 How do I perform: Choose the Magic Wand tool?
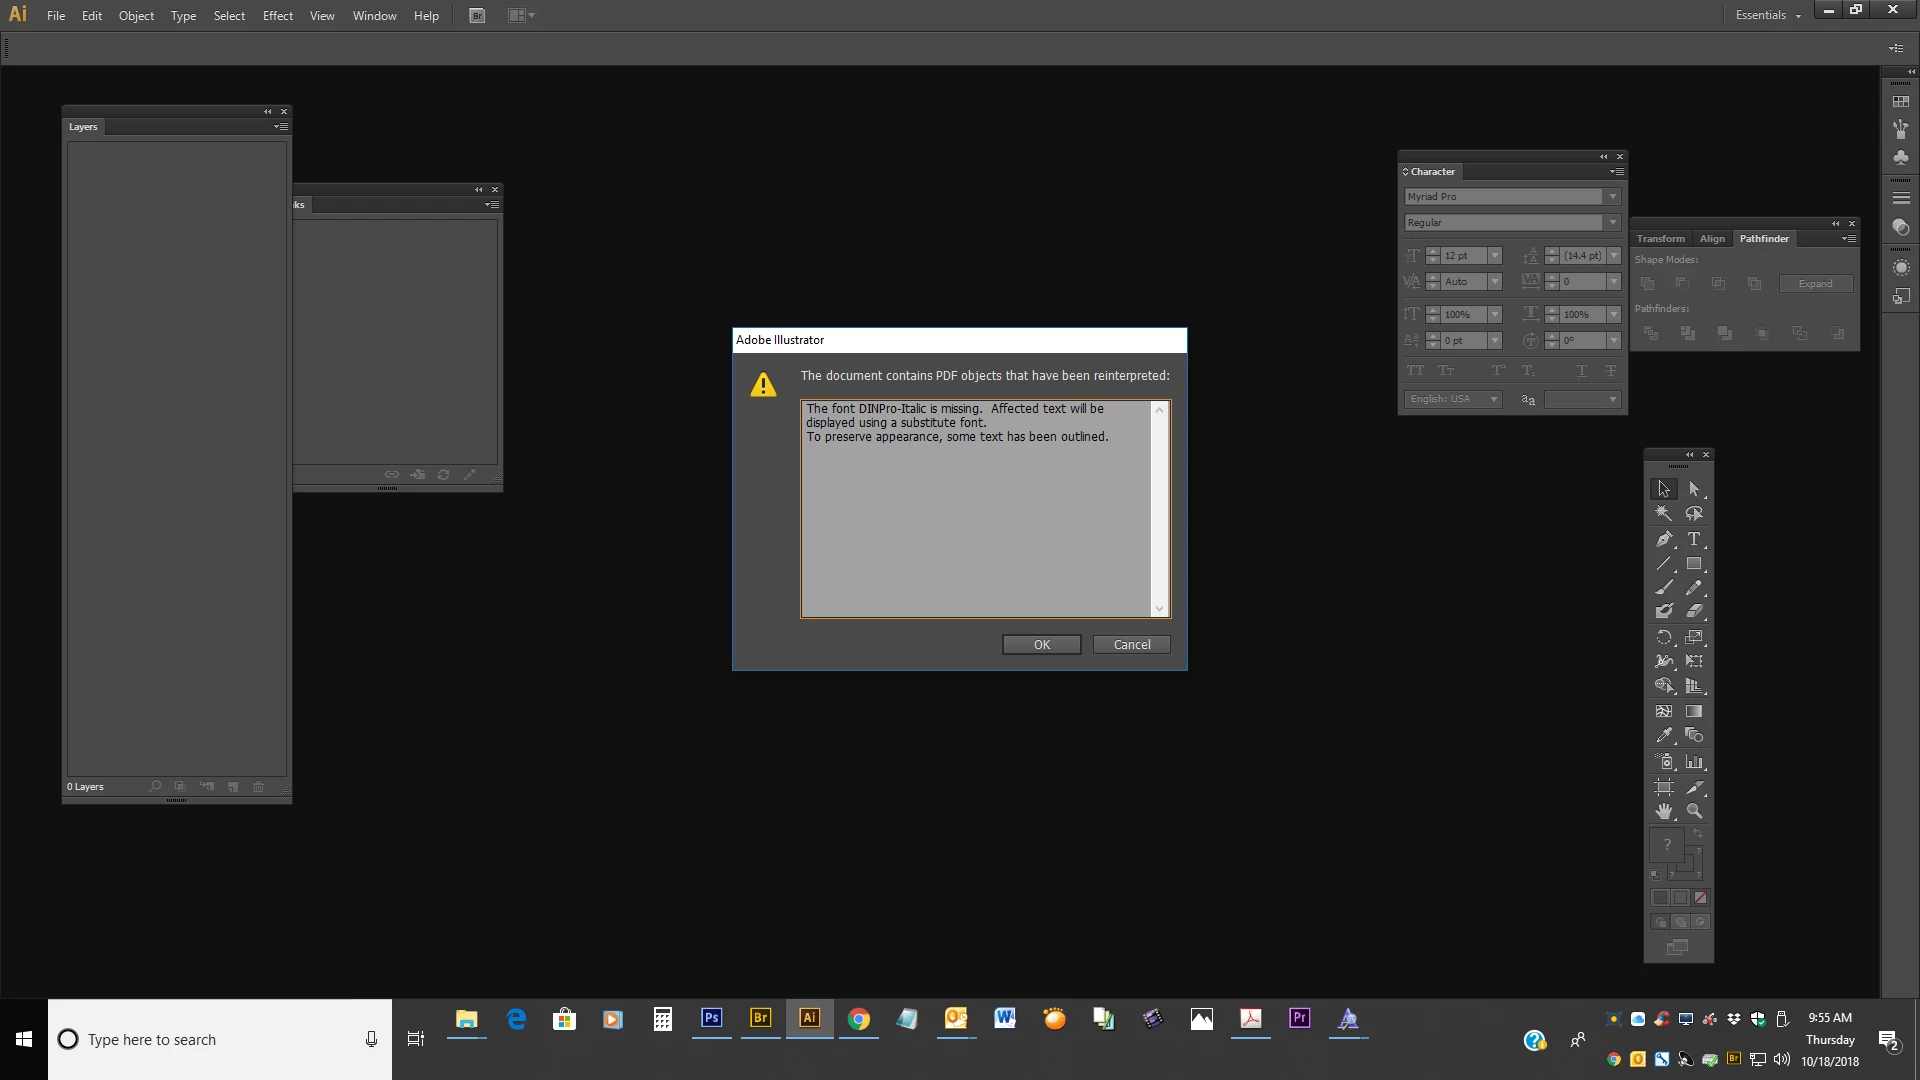click(1664, 513)
